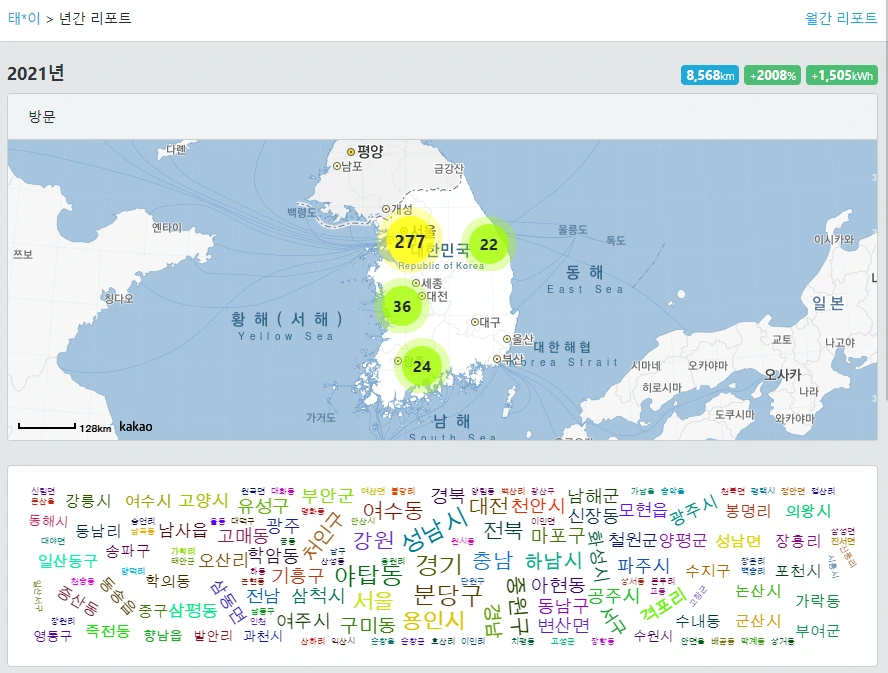
Task: Select 장흥리 in the word cloud
Action: 798,540
